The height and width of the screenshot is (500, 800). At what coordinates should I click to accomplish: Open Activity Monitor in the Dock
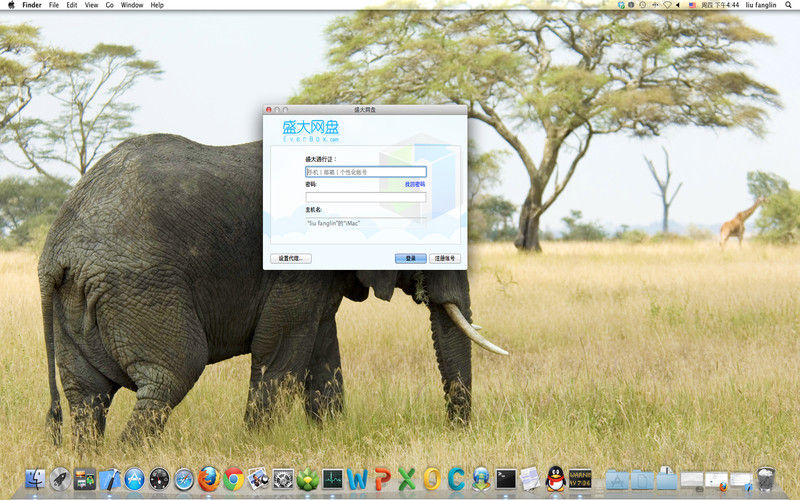[332, 479]
